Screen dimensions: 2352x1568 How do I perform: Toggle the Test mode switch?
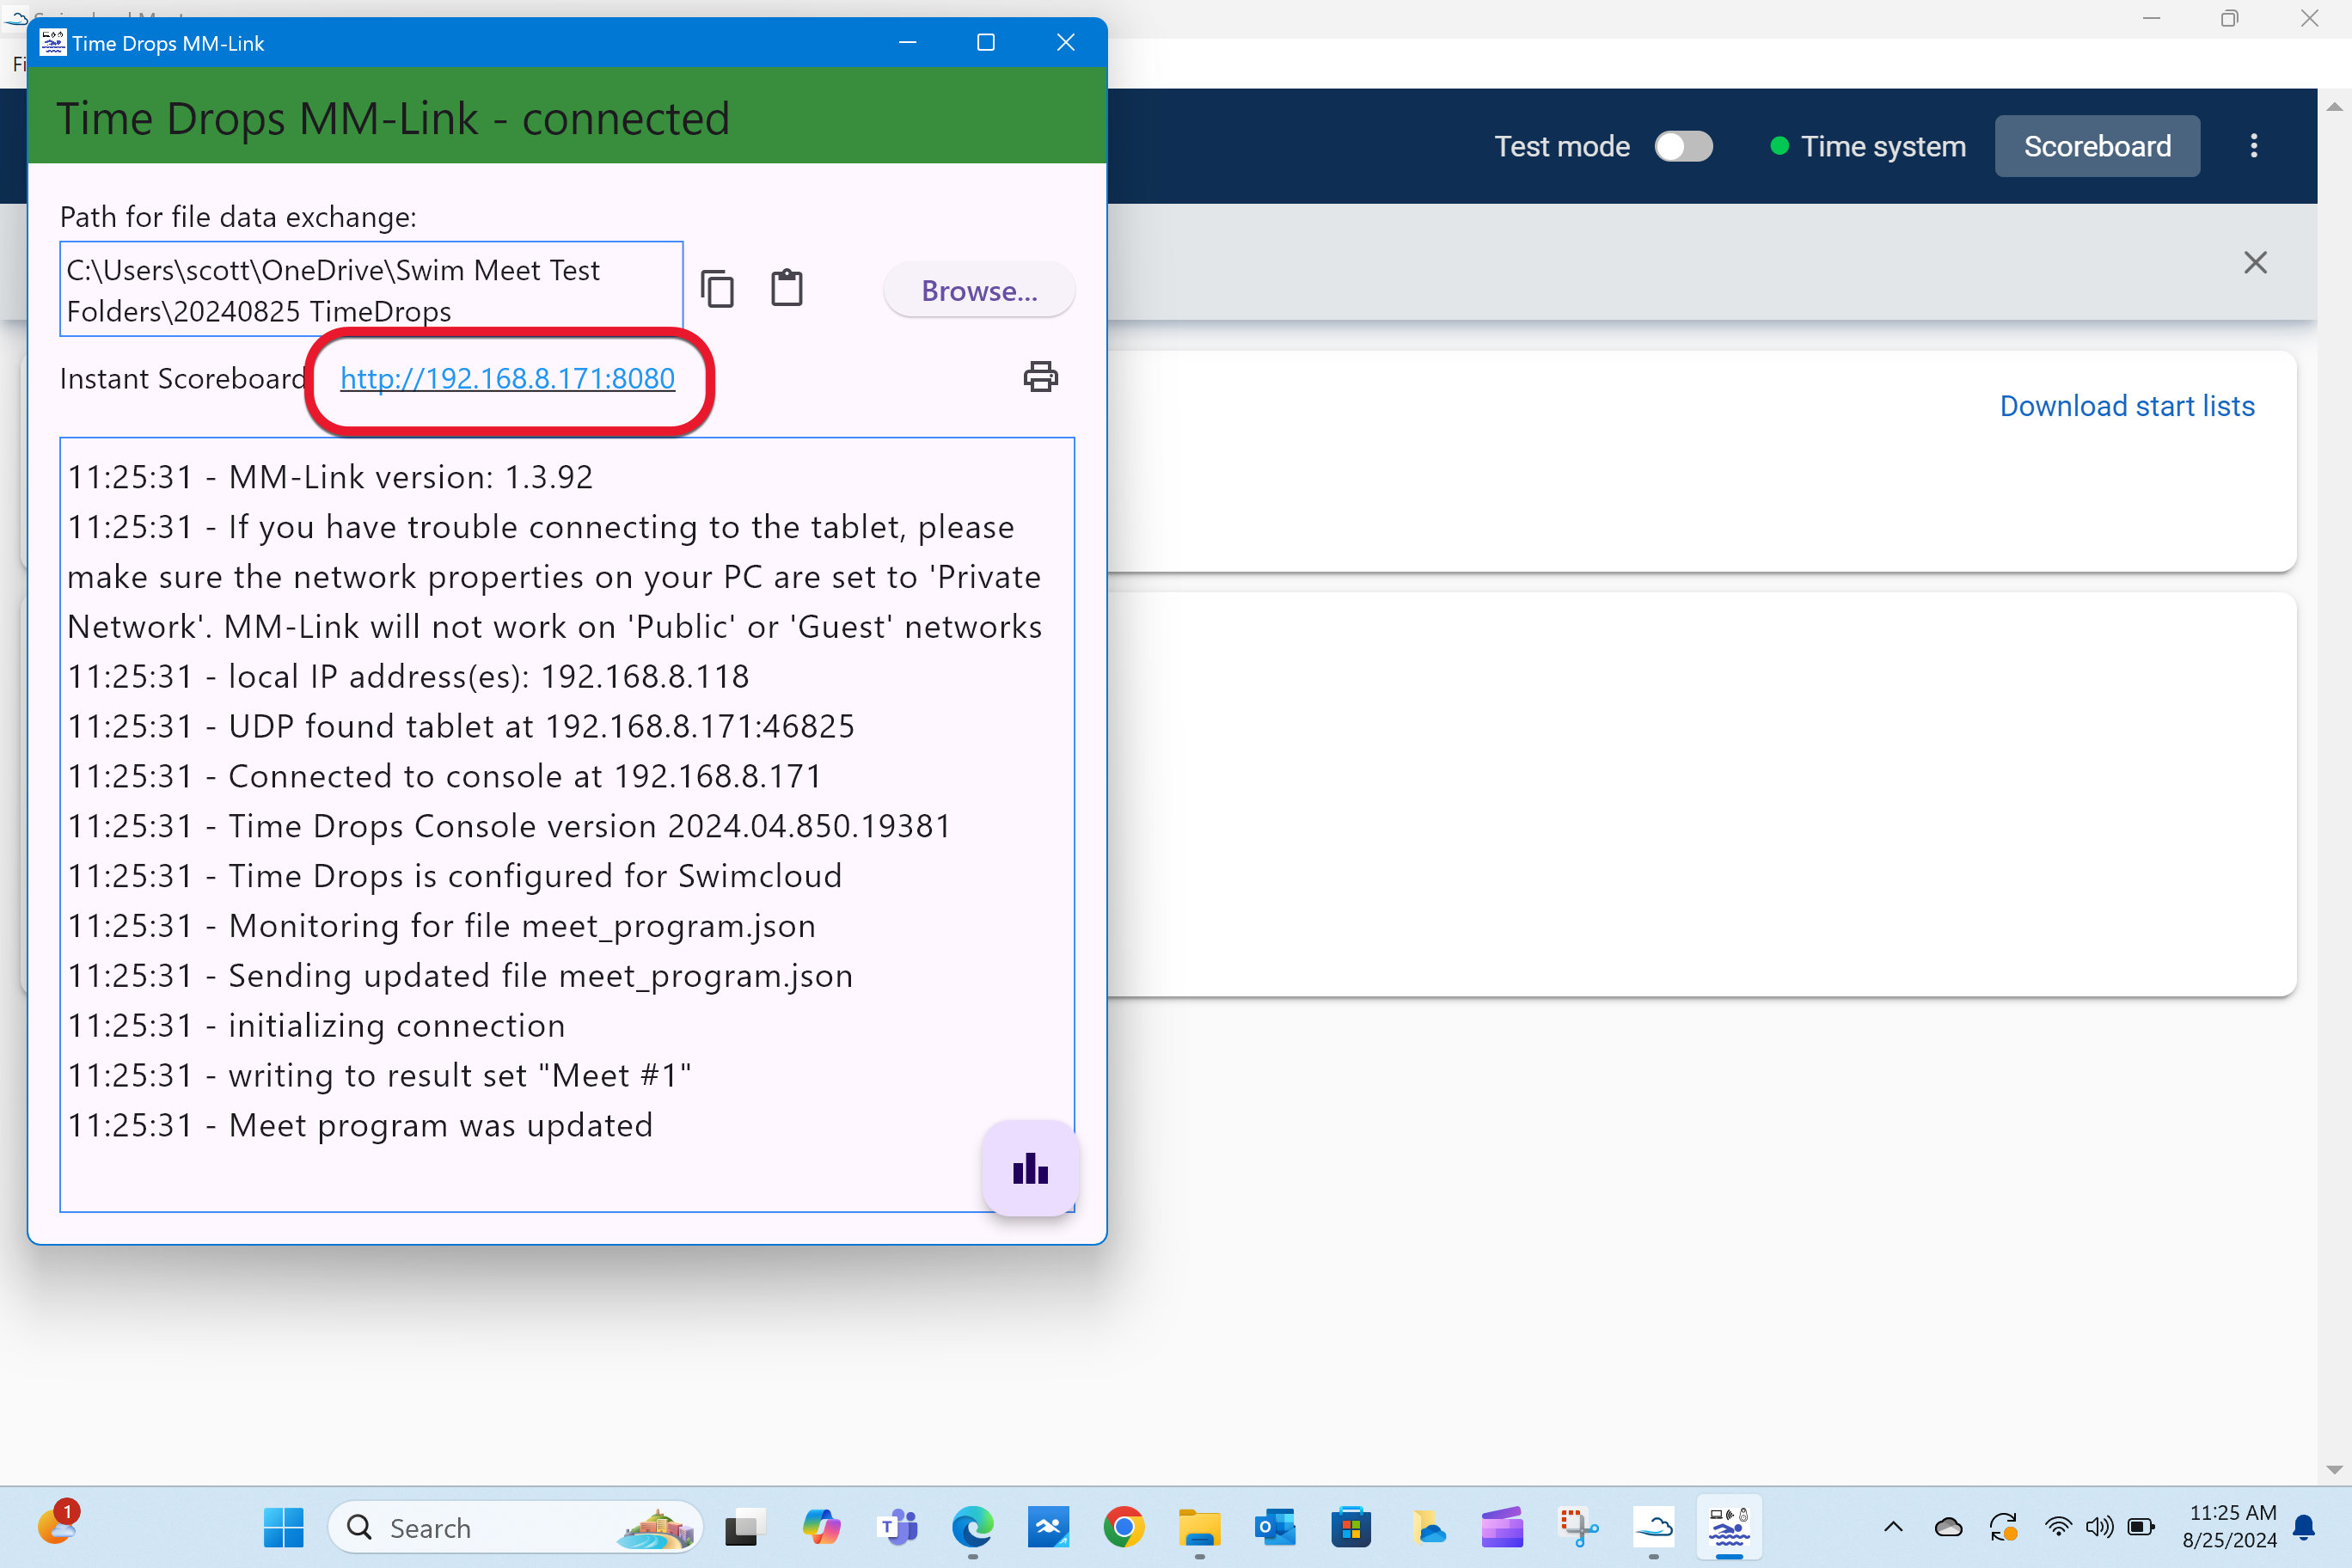1684,146
